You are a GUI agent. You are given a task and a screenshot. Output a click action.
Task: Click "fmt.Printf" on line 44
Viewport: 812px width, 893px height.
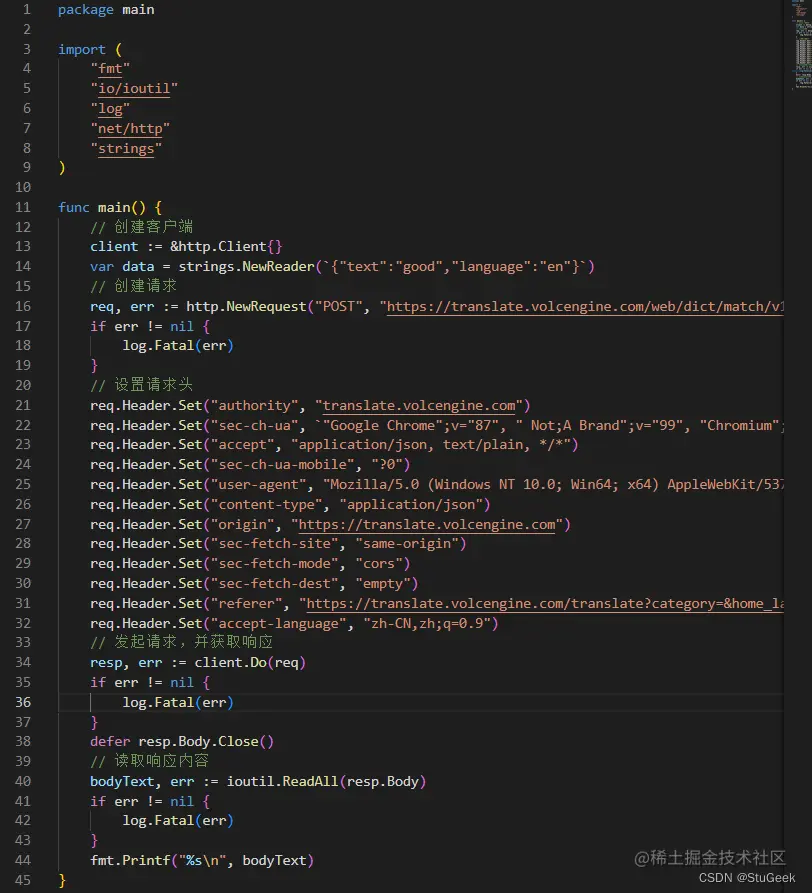click(130, 861)
